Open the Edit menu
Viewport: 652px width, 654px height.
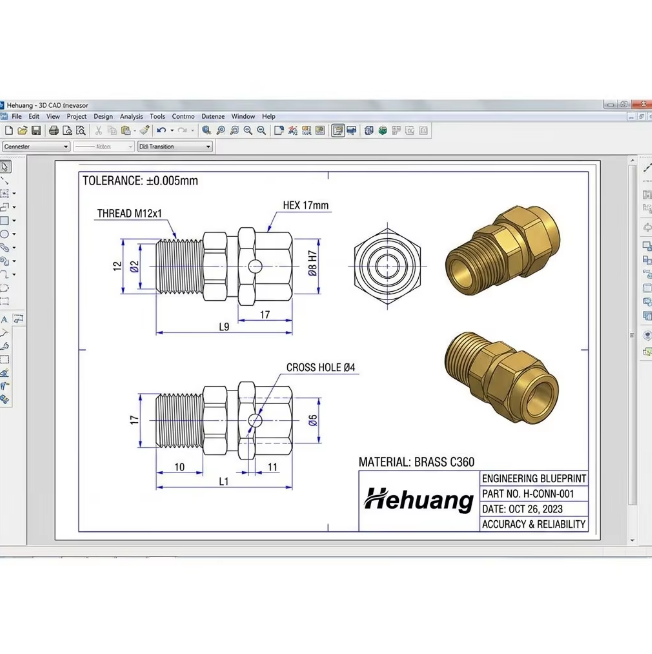coord(34,117)
